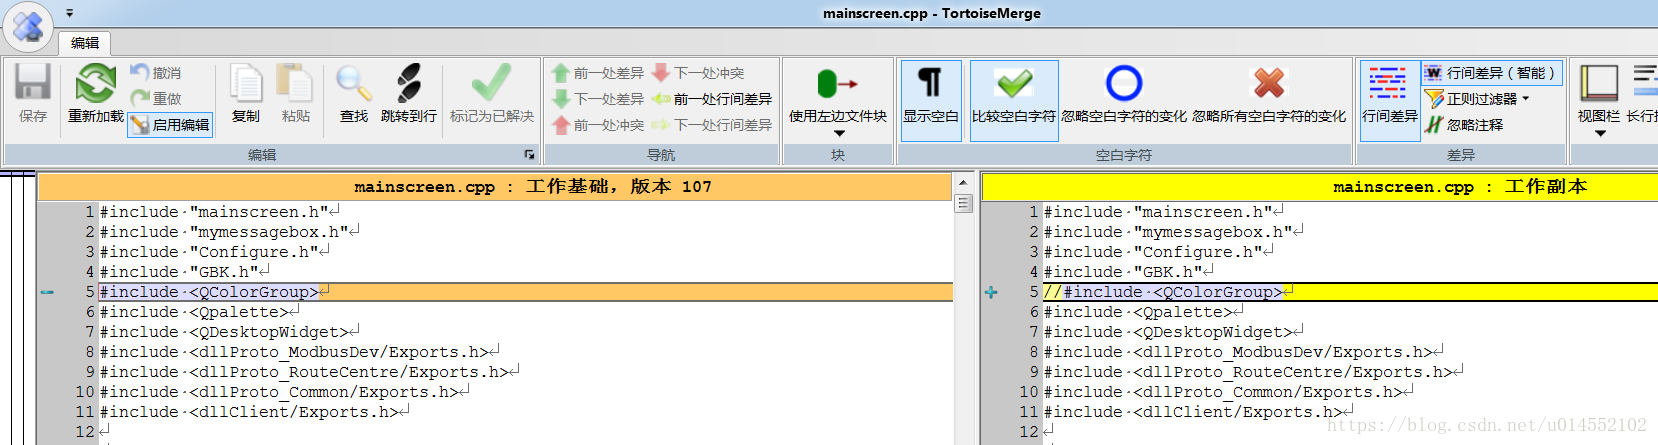The height and width of the screenshot is (445, 1658).
Task: Click right pane line 1 mainscreen.h include
Action: point(1164,212)
